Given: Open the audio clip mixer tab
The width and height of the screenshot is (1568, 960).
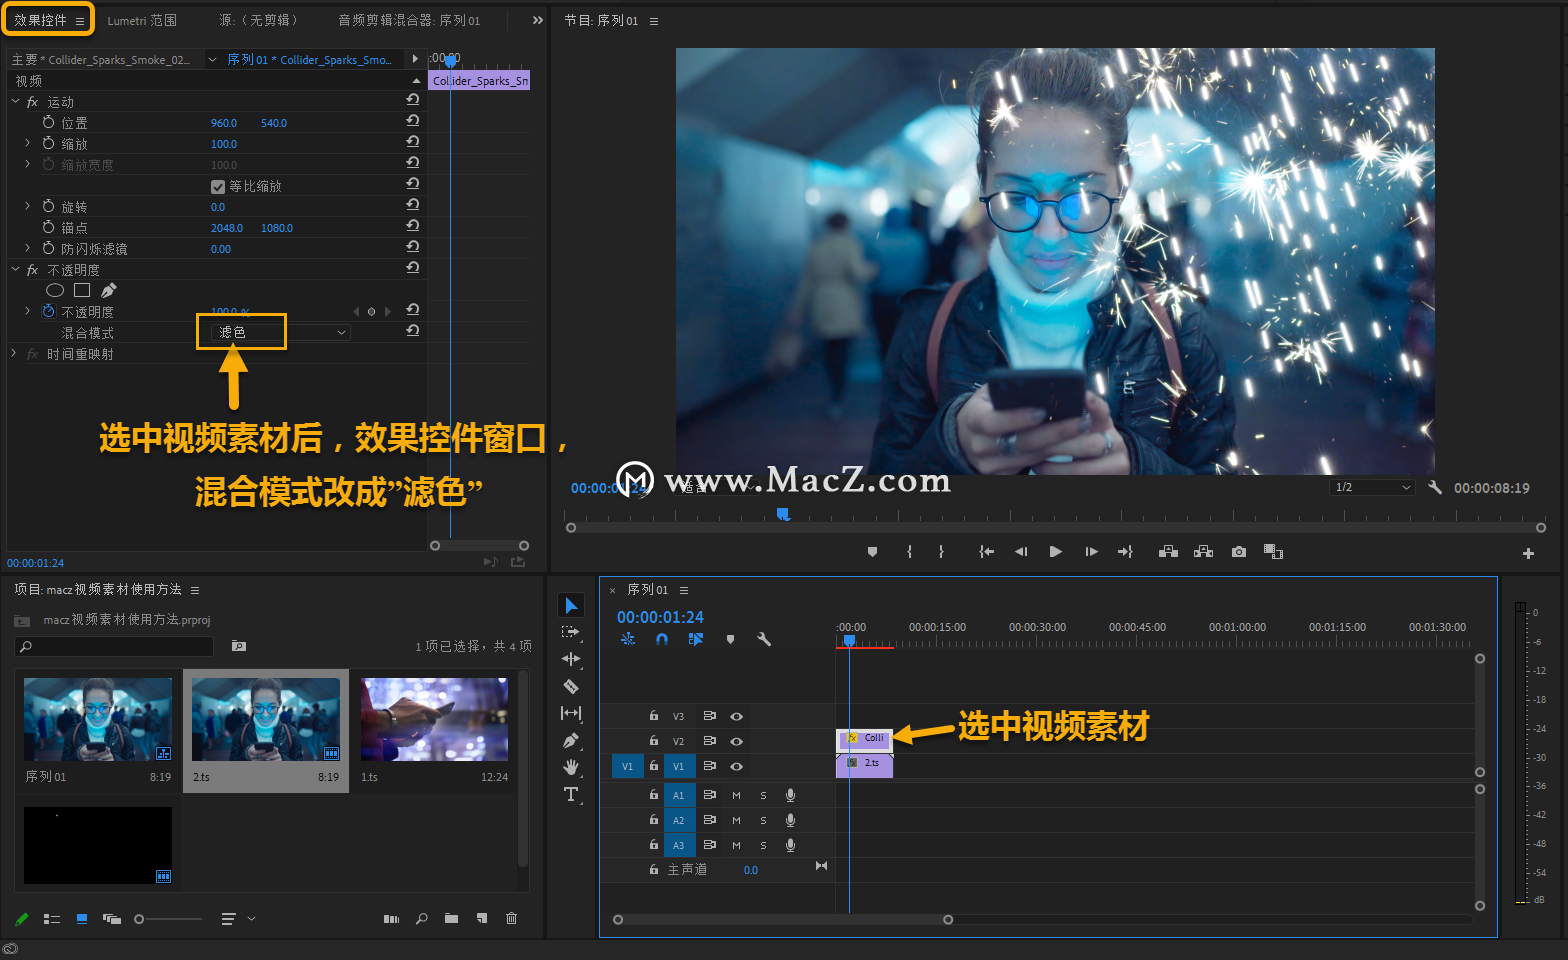Looking at the screenshot, I should (409, 20).
